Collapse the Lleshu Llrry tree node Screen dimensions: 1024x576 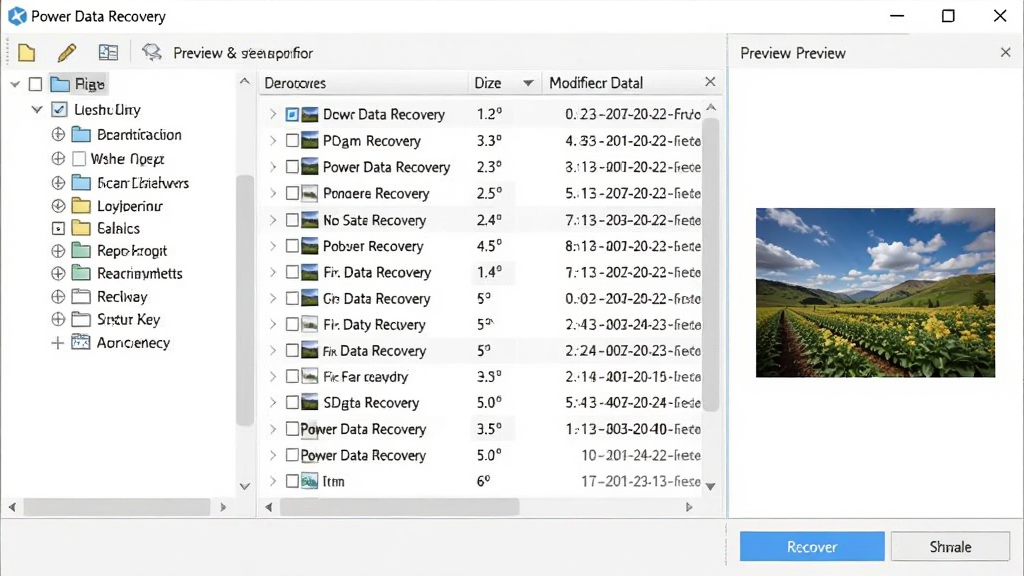pyautogui.click(x=37, y=110)
